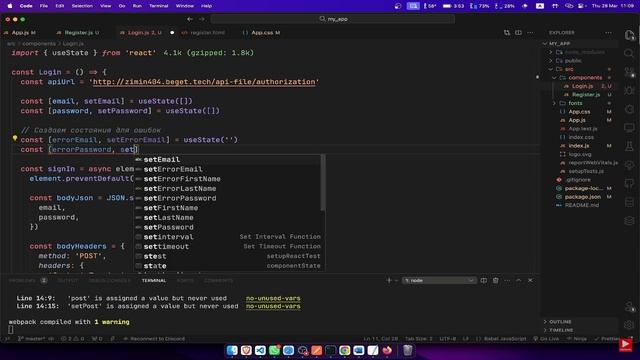640x360 pixels.
Task: Open terminal panel more actions ellipsis
Action: (507, 280)
